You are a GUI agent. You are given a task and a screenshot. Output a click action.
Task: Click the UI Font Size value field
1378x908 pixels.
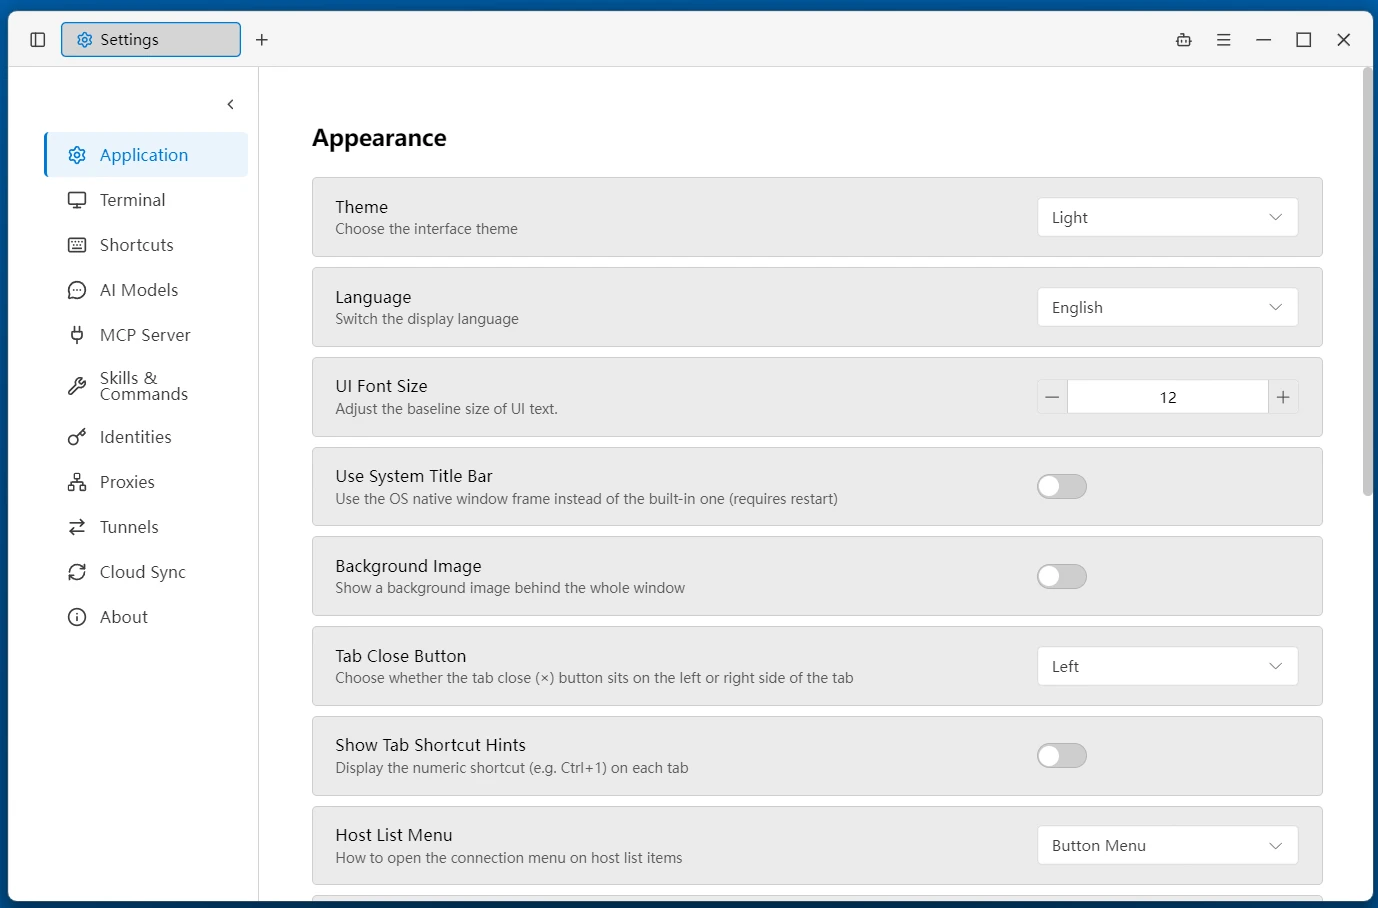[1168, 397]
